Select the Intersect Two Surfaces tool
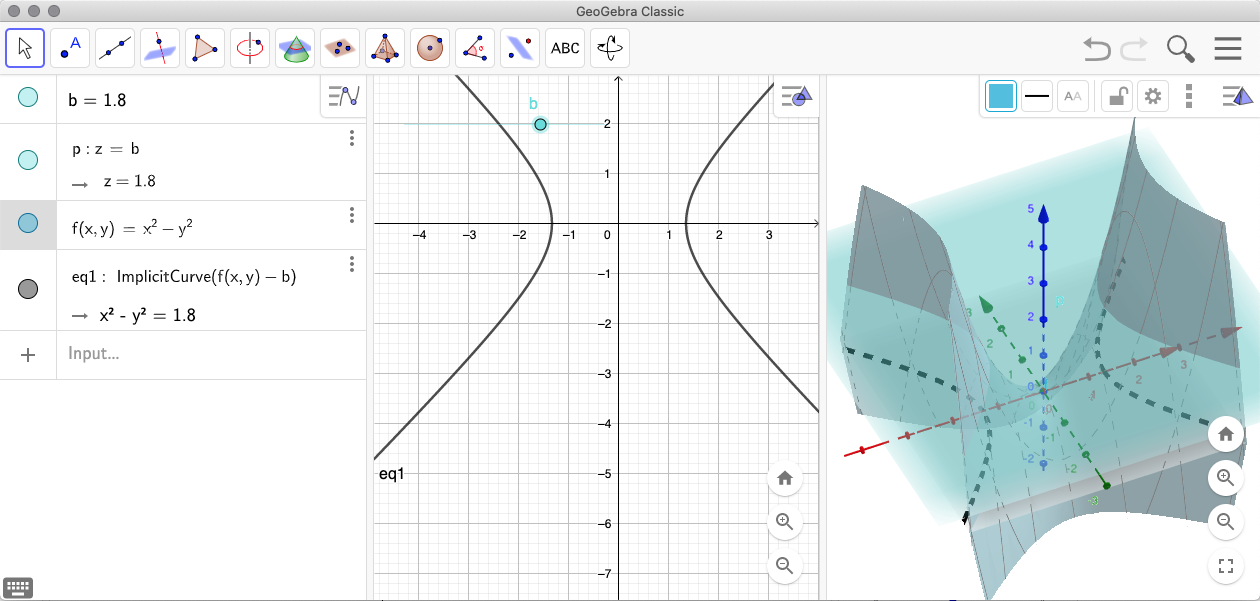Screen dimensions: 1260x601 pos(295,47)
